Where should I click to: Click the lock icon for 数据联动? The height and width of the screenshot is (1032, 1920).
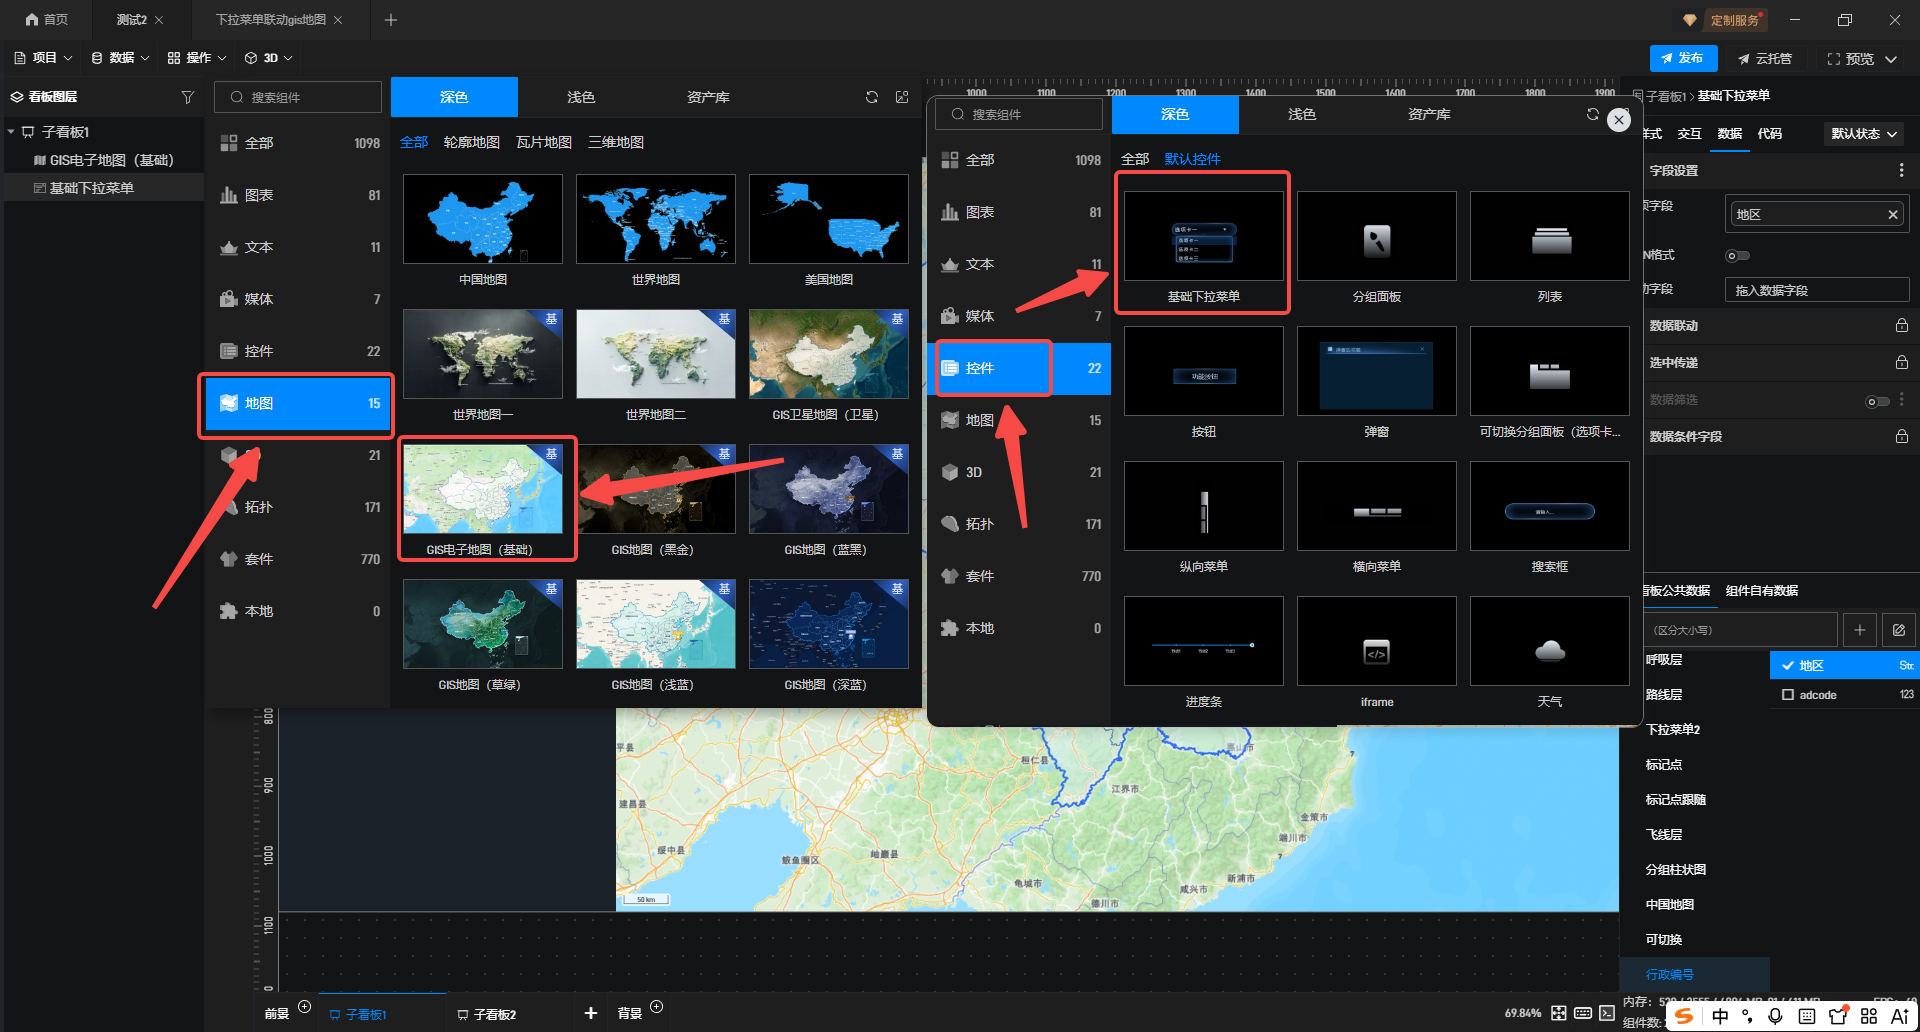pyautogui.click(x=1901, y=326)
